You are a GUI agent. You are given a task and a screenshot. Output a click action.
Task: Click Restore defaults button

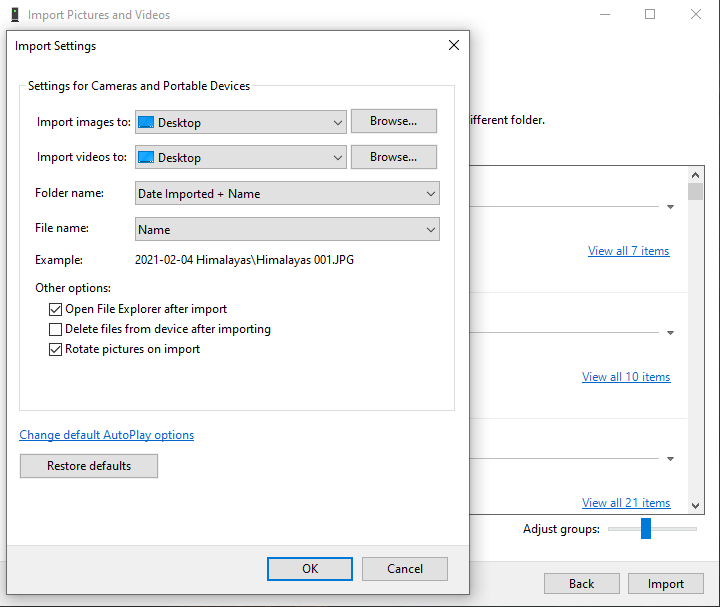[x=89, y=466]
